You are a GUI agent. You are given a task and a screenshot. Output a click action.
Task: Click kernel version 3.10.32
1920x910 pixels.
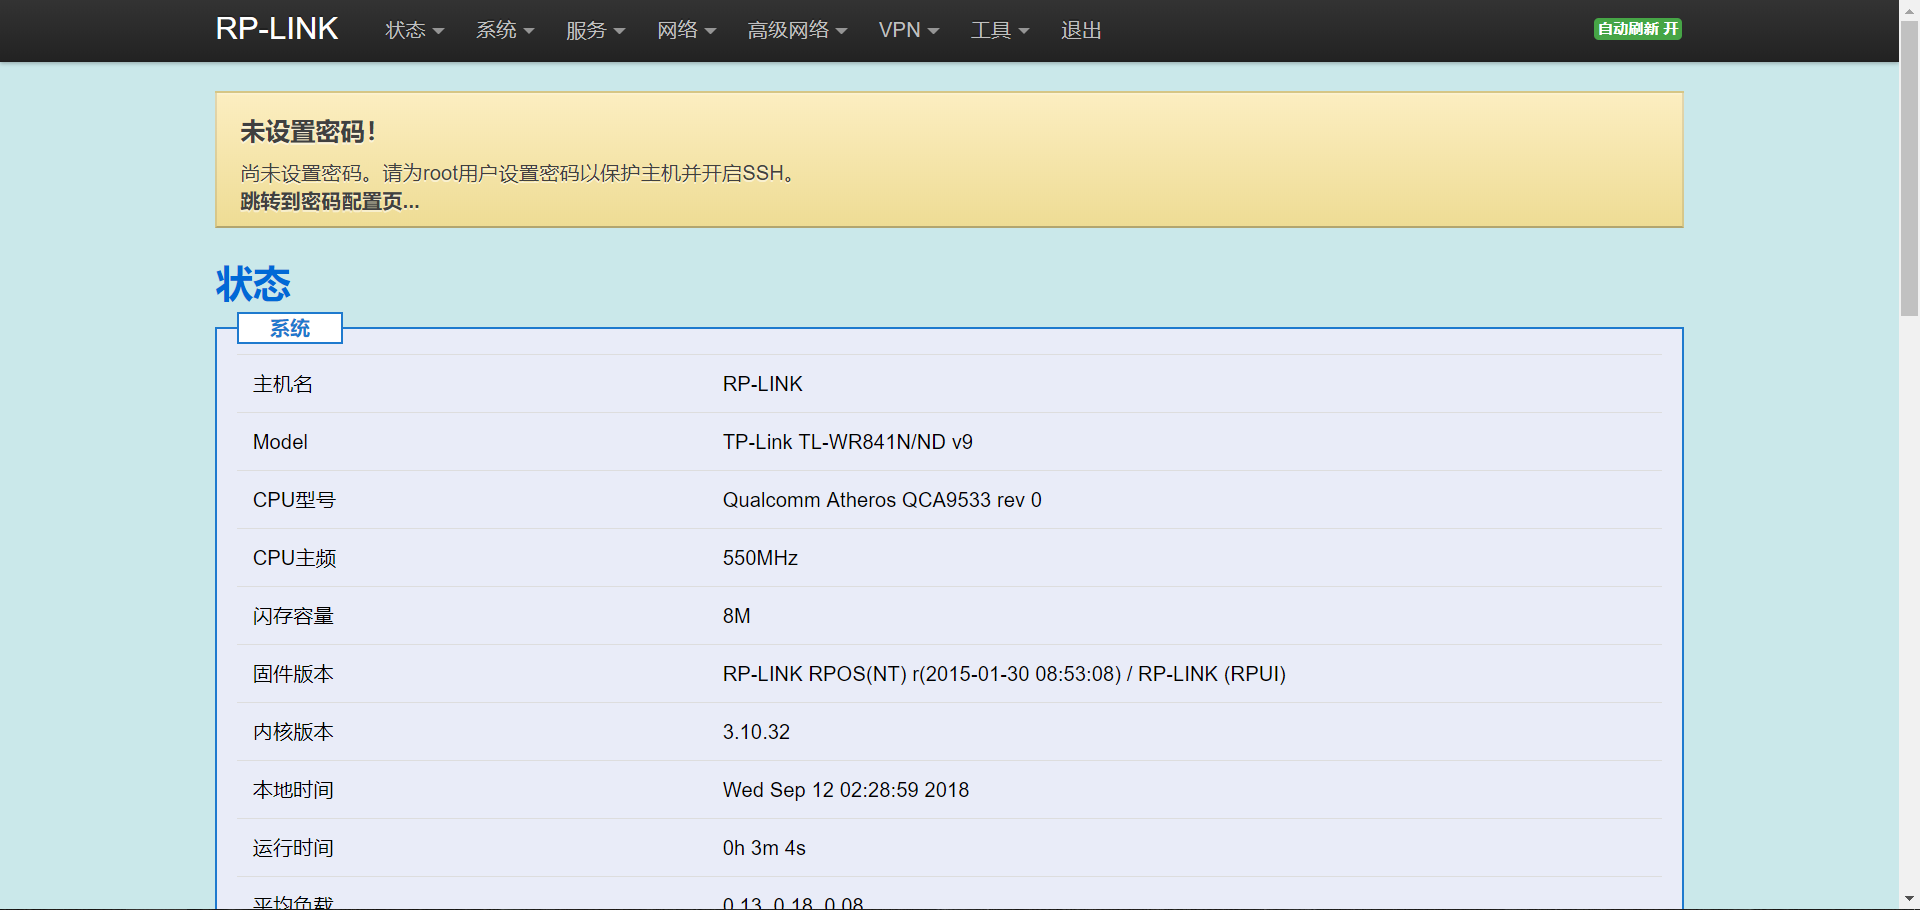pos(756,732)
